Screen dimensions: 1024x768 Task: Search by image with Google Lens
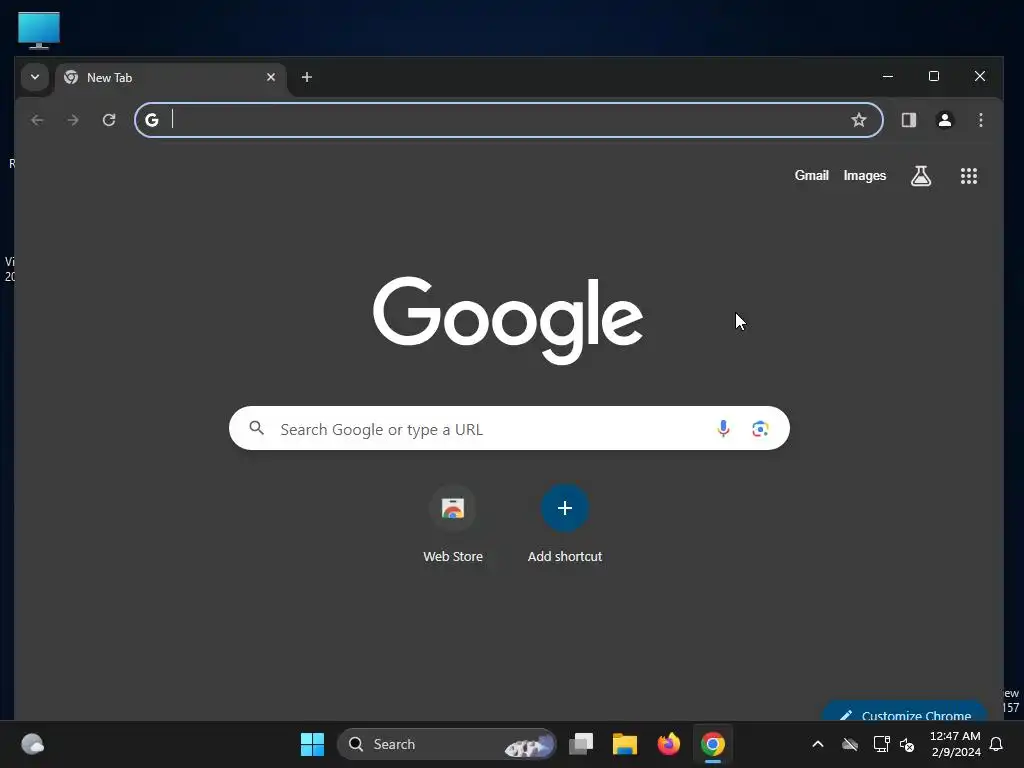point(760,428)
